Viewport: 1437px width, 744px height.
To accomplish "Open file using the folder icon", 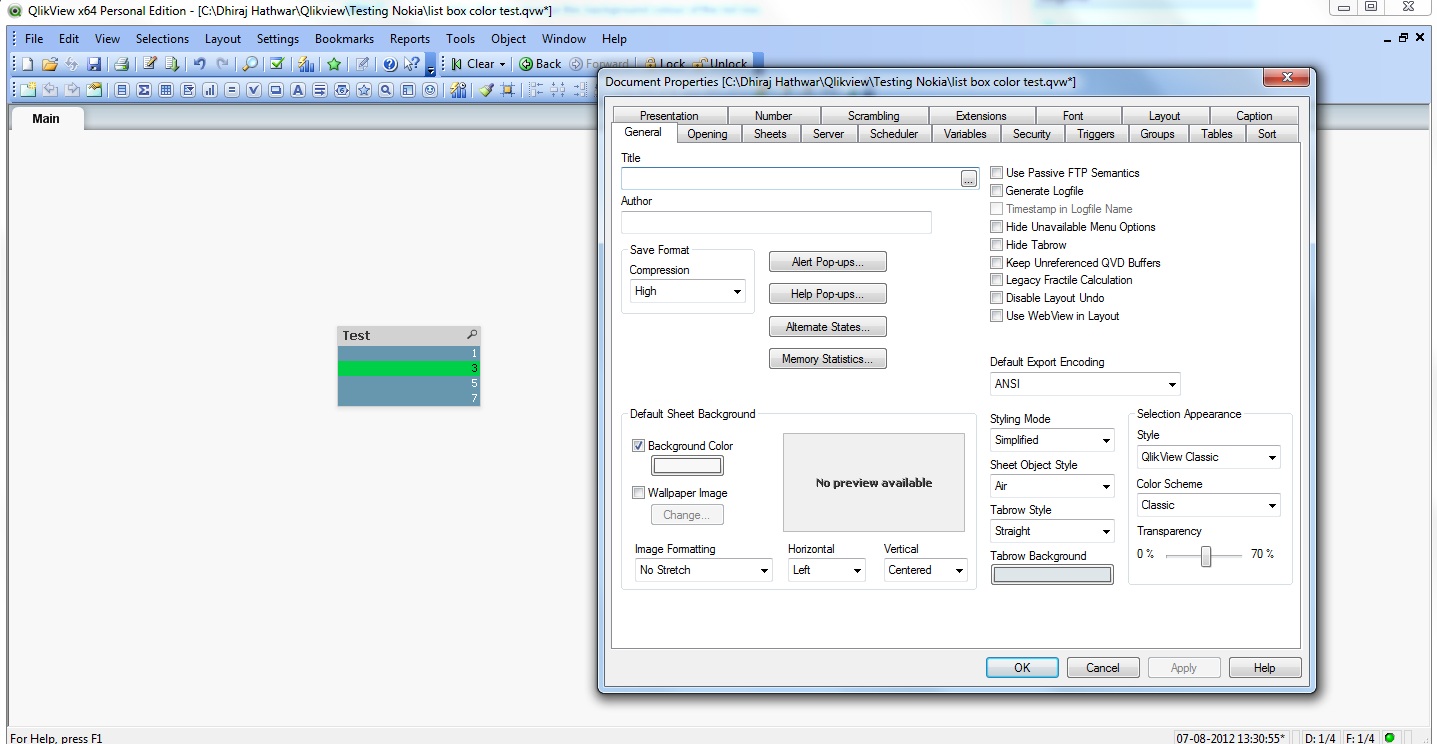I will click(x=49, y=64).
